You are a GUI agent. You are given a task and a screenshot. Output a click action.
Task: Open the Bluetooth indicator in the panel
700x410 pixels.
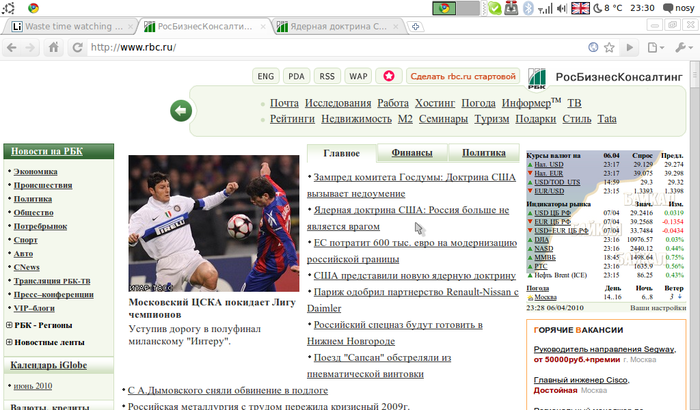tap(528, 8)
